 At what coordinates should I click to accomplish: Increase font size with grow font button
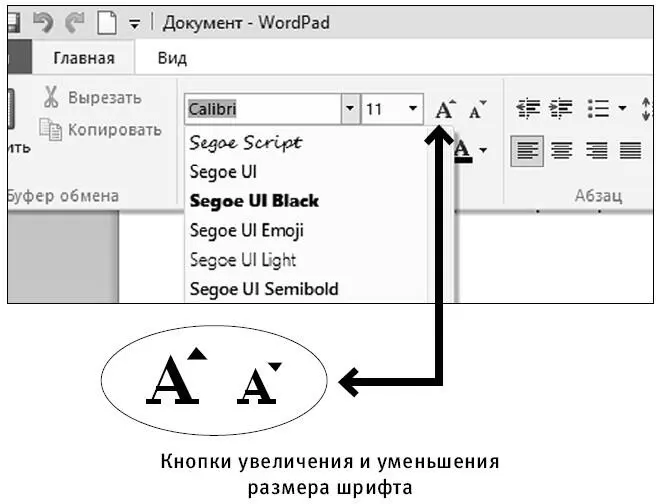445,109
